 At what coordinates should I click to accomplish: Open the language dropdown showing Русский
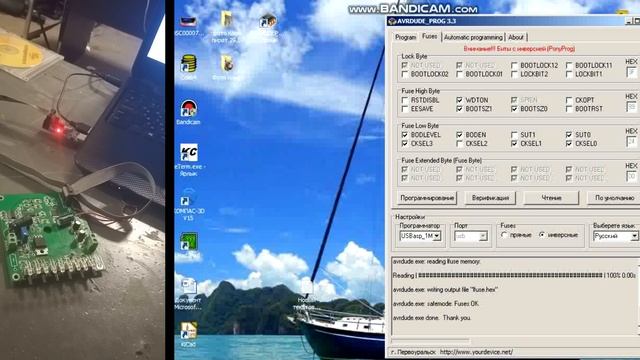pyautogui.click(x=616, y=236)
